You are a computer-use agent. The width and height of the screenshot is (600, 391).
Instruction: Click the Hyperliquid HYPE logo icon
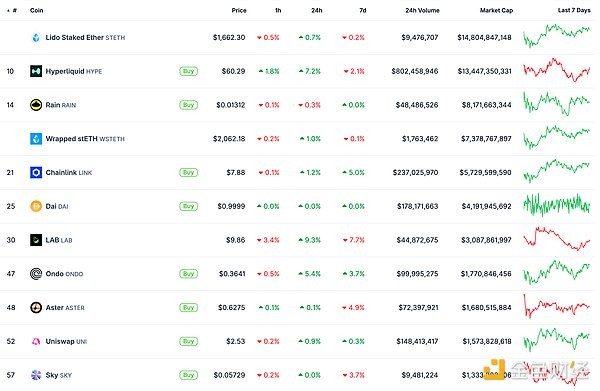(x=36, y=71)
